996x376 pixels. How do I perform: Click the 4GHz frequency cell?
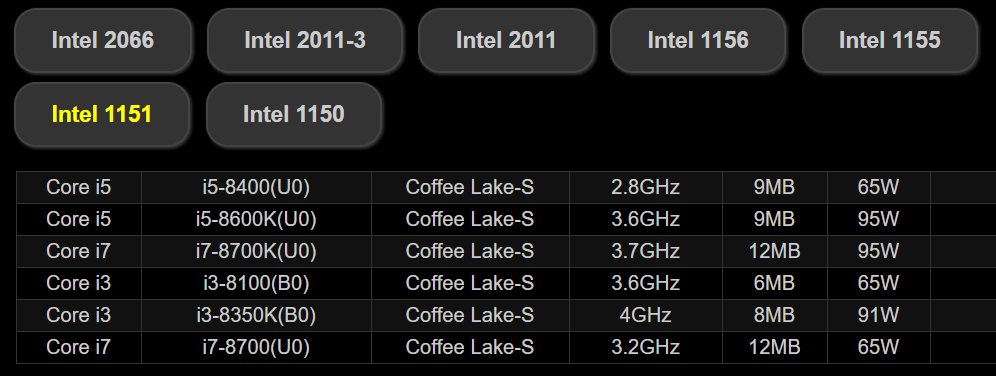[x=646, y=315]
